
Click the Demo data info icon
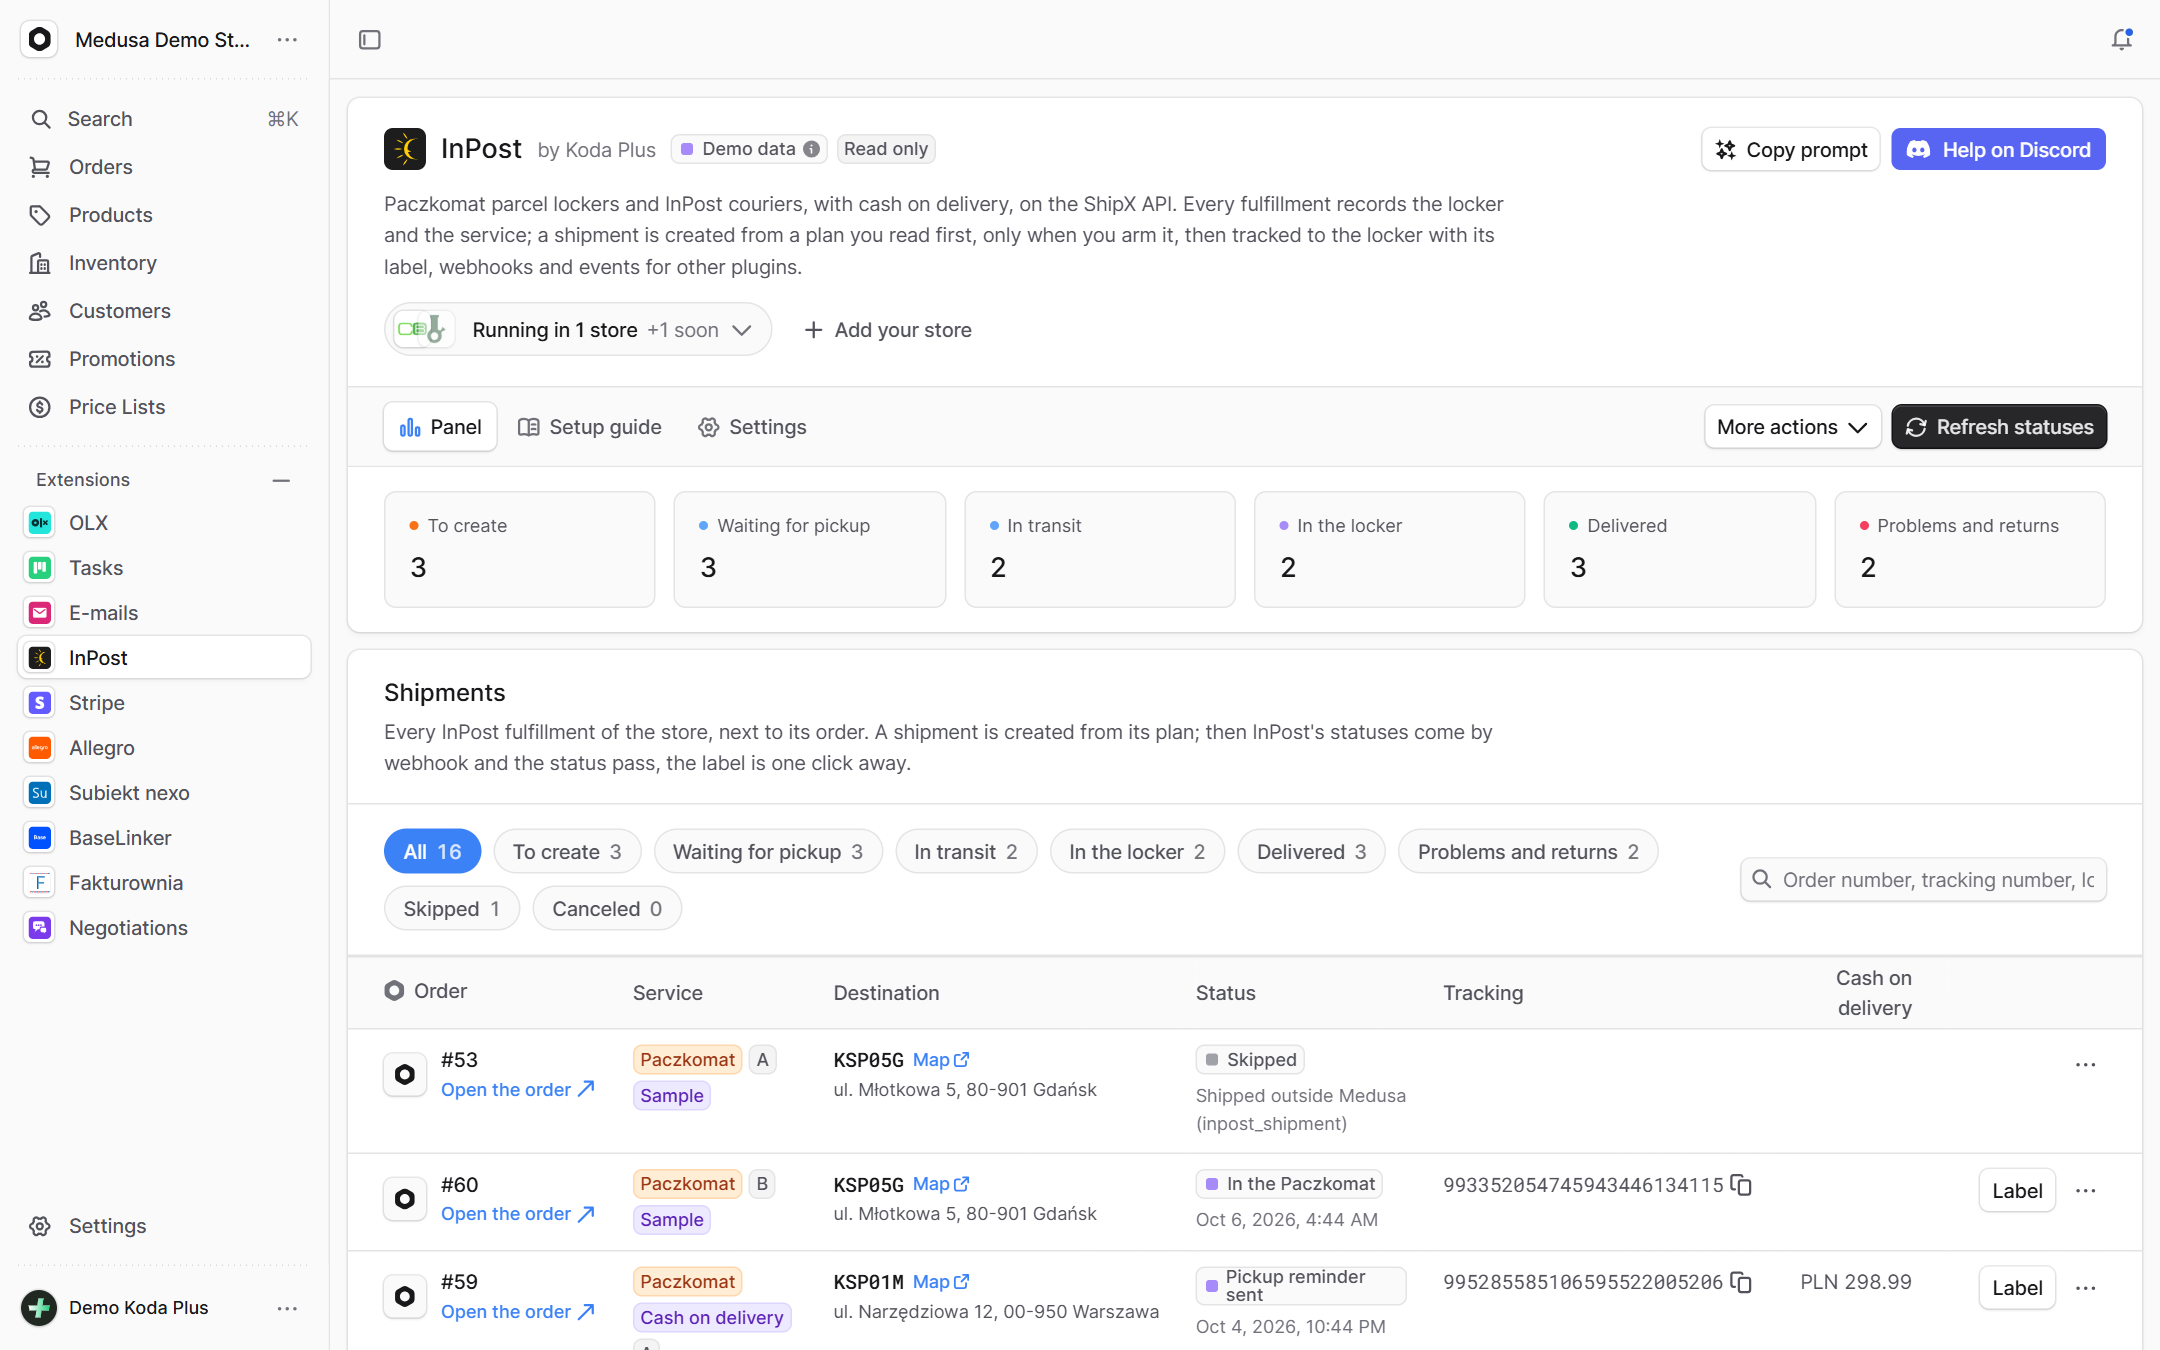coord(812,149)
